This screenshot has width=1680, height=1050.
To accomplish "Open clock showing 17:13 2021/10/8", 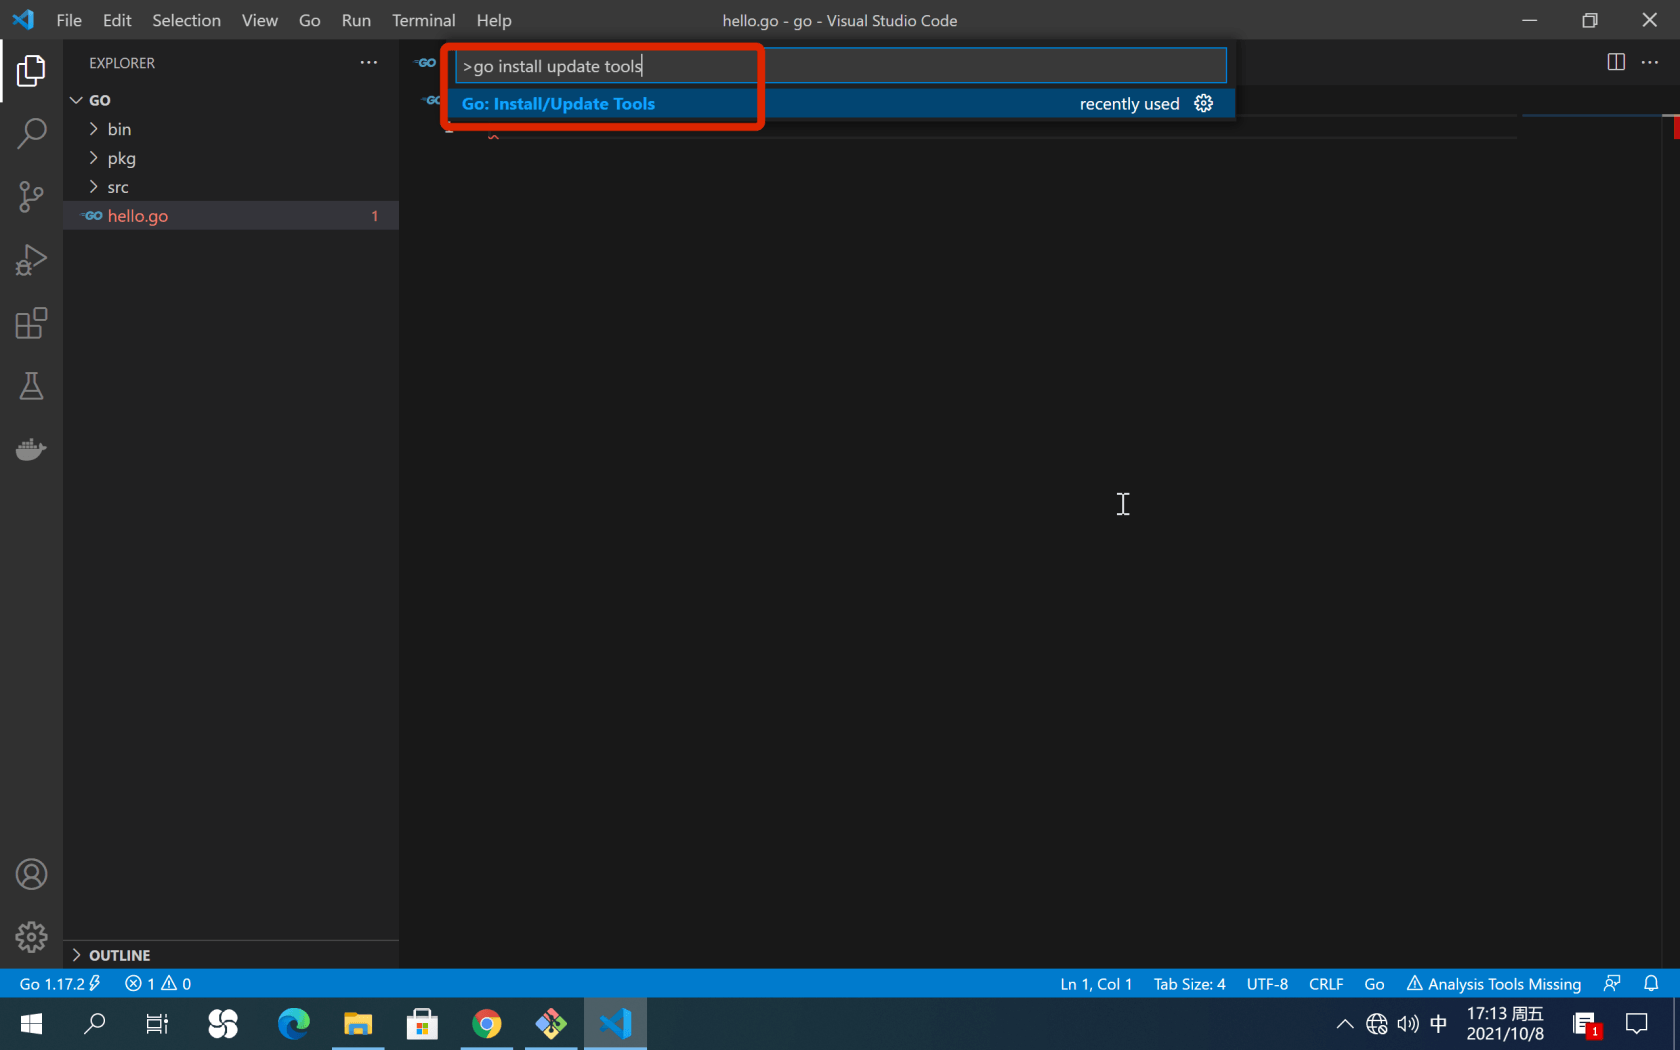I will pyautogui.click(x=1505, y=1024).
